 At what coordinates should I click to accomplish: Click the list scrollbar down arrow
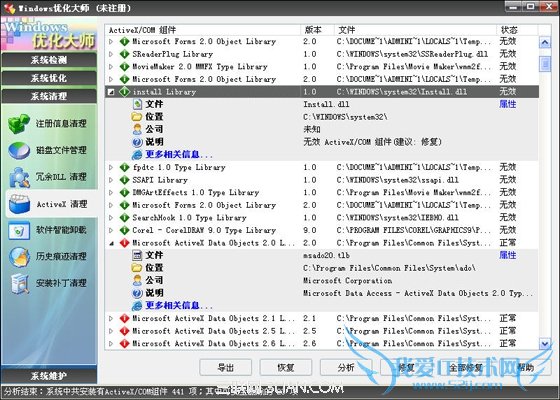pyautogui.click(x=545, y=344)
